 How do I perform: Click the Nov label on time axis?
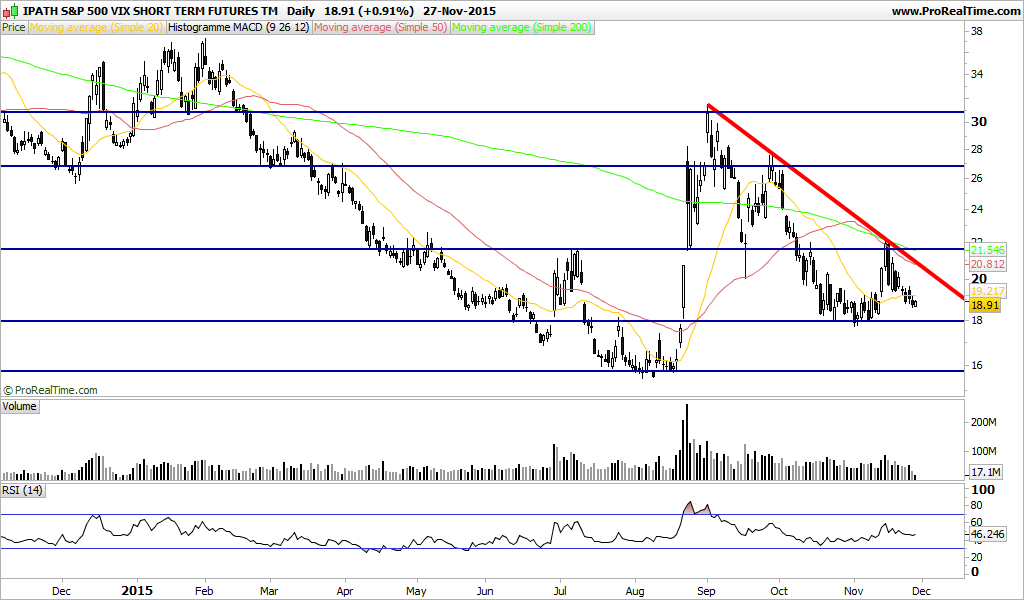(x=854, y=591)
